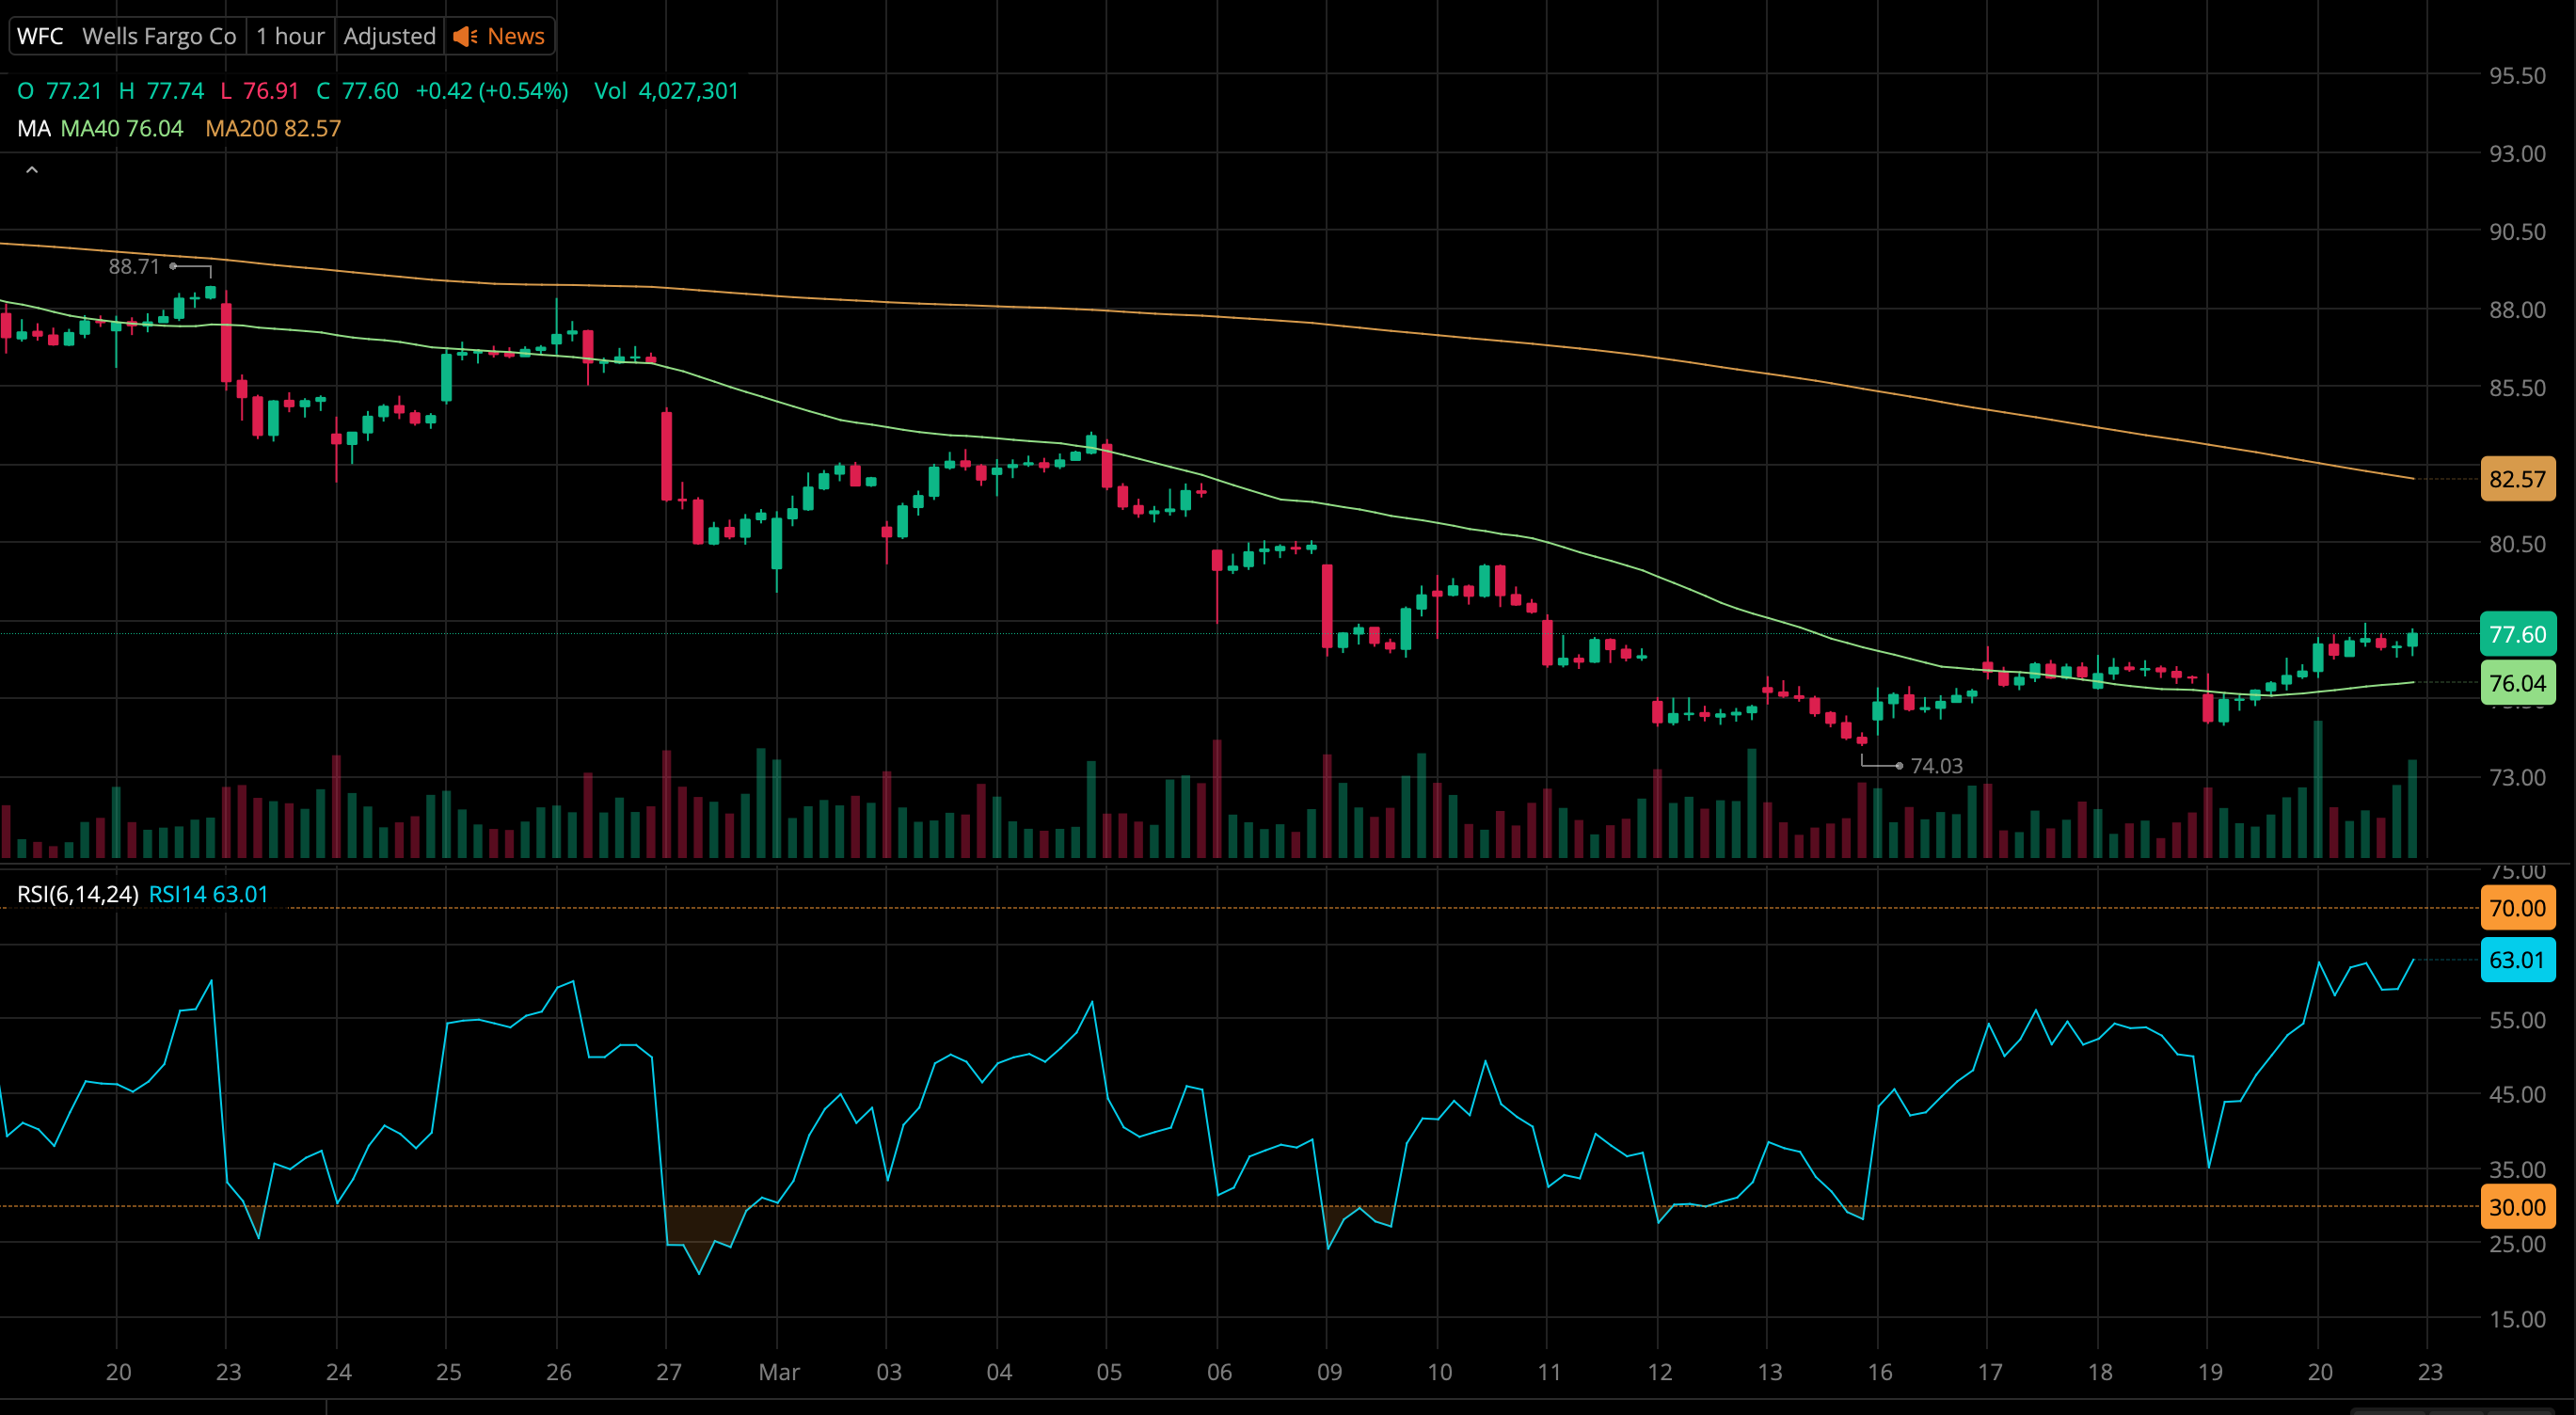Open RSI(6,14,24) indicator settings label
This screenshot has width=2576, height=1415.
pyautogui.click(x=78, y=894)
